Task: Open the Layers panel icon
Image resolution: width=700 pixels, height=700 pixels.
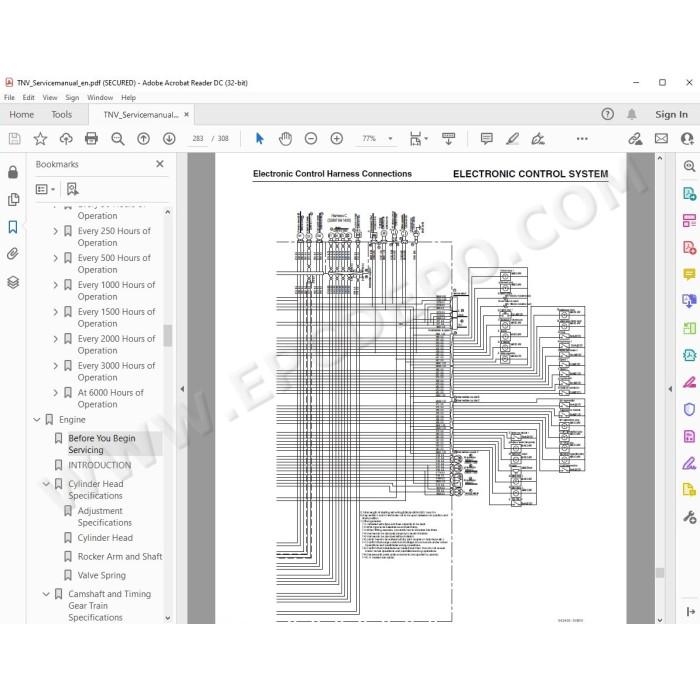Action: point(13,282)
